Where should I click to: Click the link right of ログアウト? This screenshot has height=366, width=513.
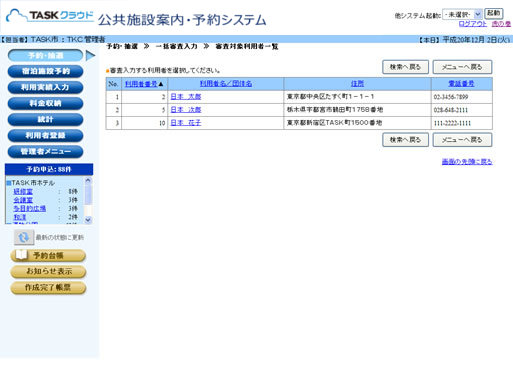pyautogui.click(x=501, y=24)
